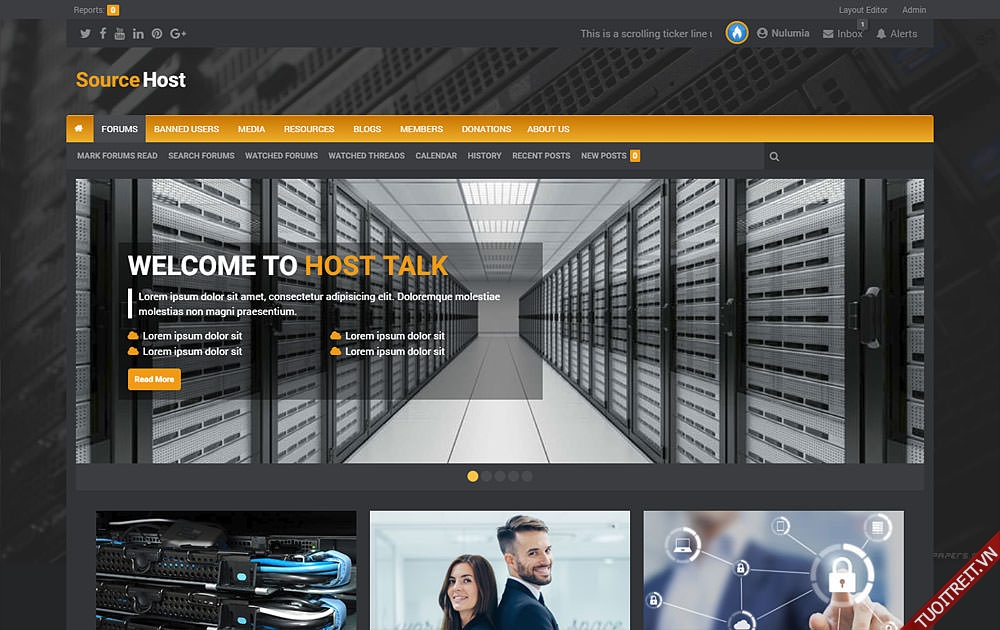Click the LinkedIn icon

[138, 34]
